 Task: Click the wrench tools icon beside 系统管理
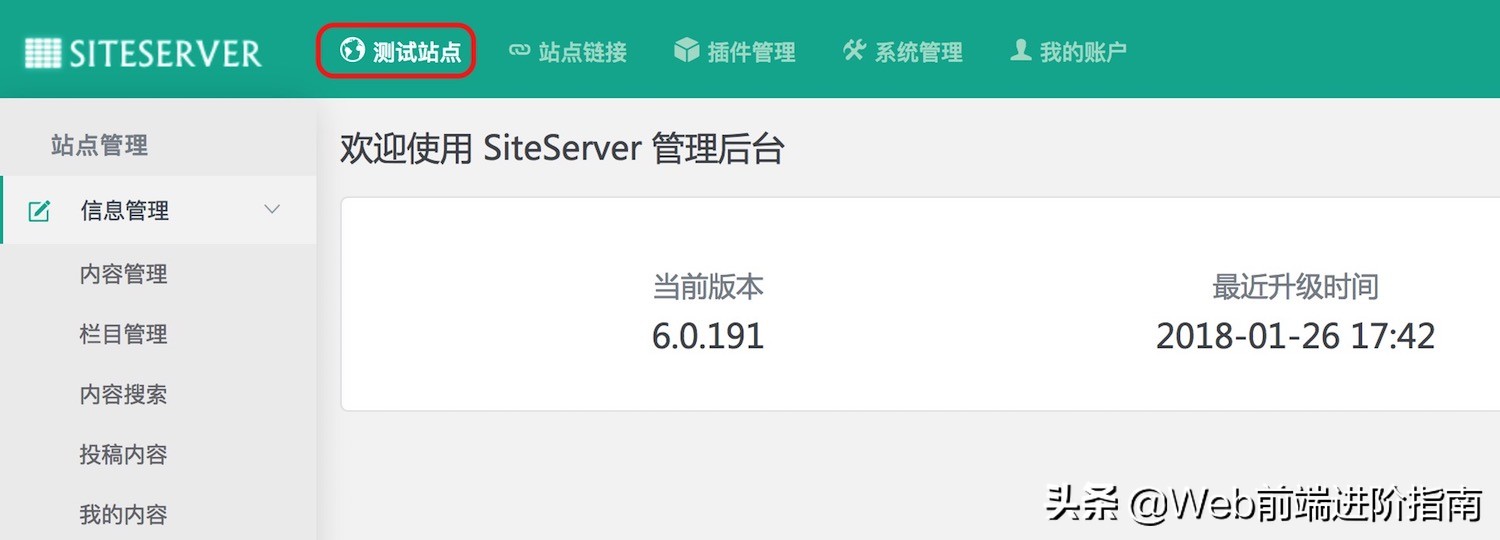click(853, 49)
